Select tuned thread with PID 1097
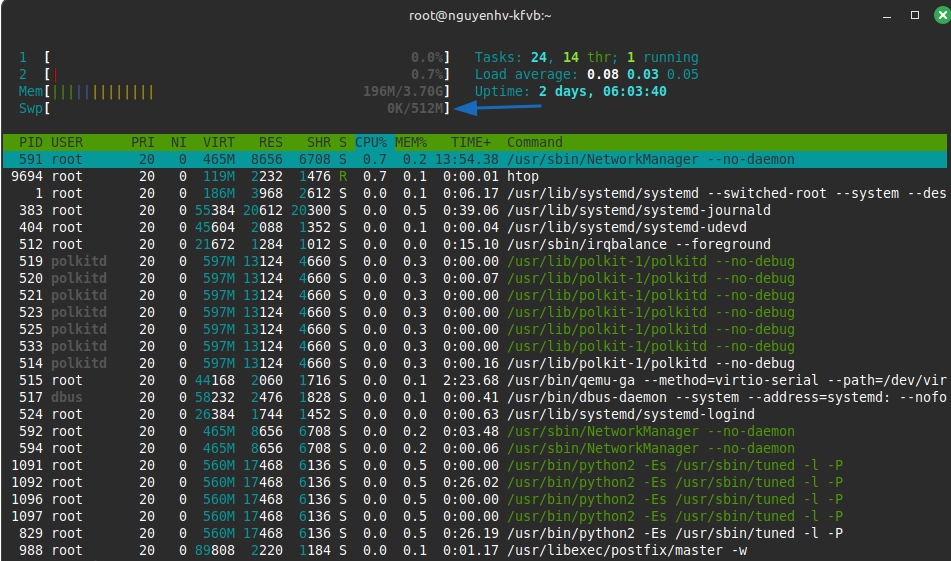The height and width of the screenshot is (561, 951). (474, 516)
